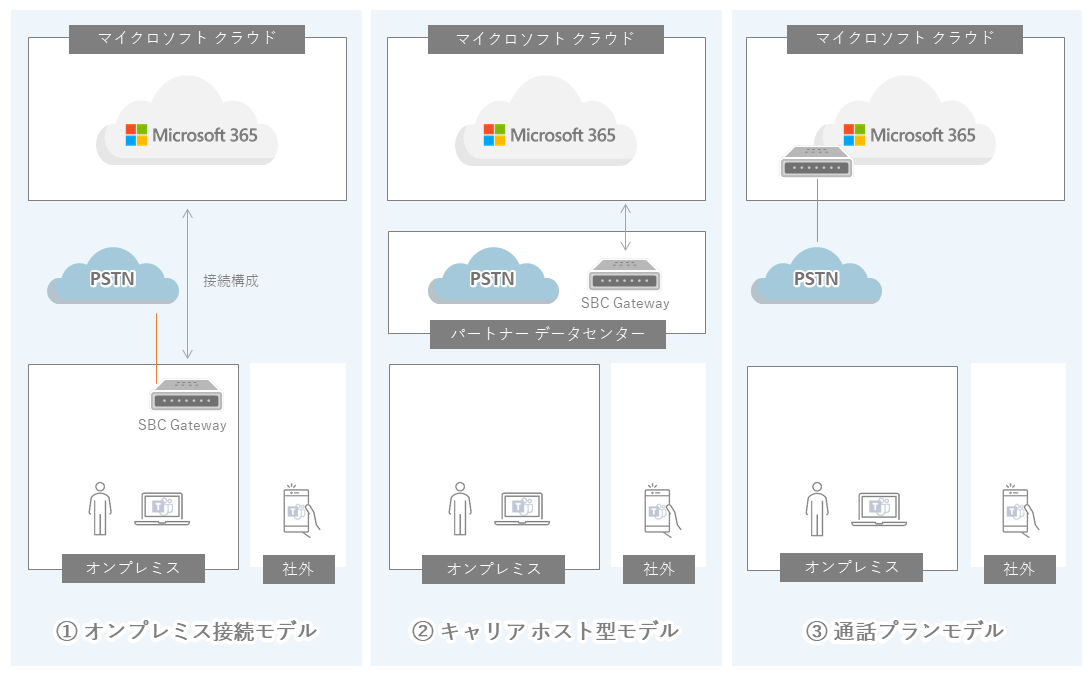Viewport: 1090px width, 673px height.
Task: Click the Teams mobile phone in model ① 社外
Action: (x=301, y=511)
